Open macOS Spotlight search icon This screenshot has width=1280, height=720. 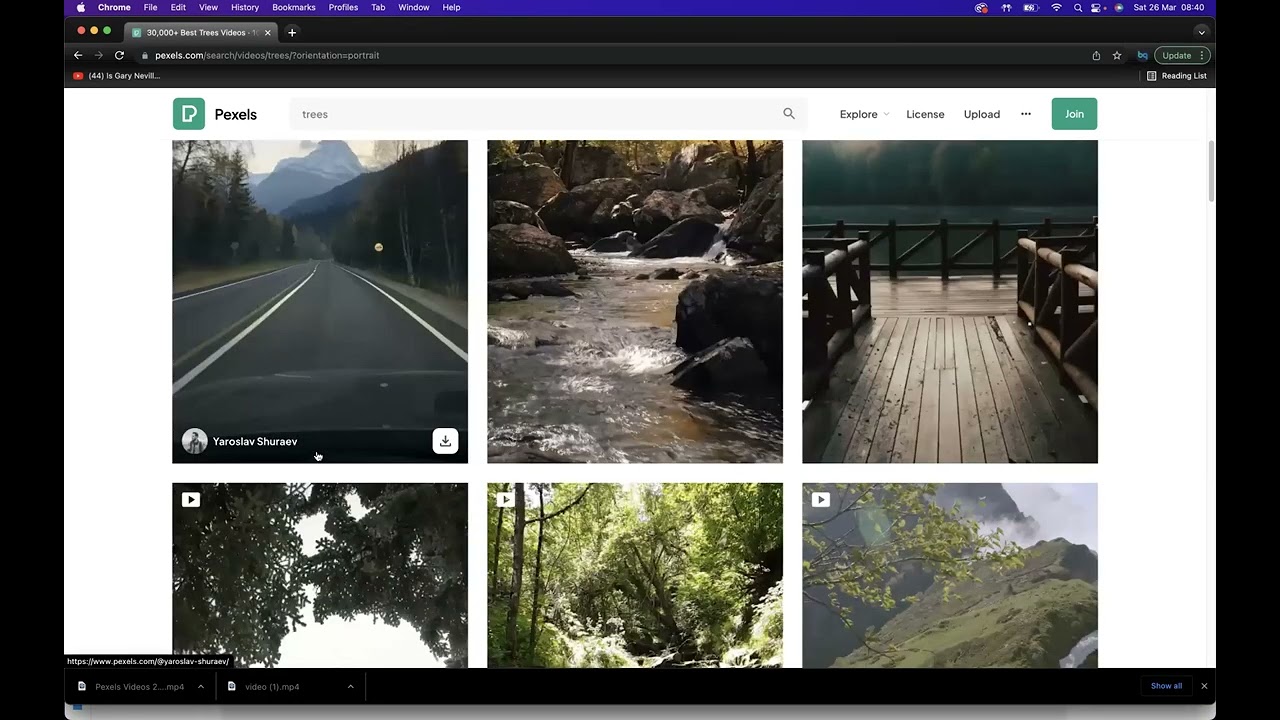click(x=1077, y=7)
